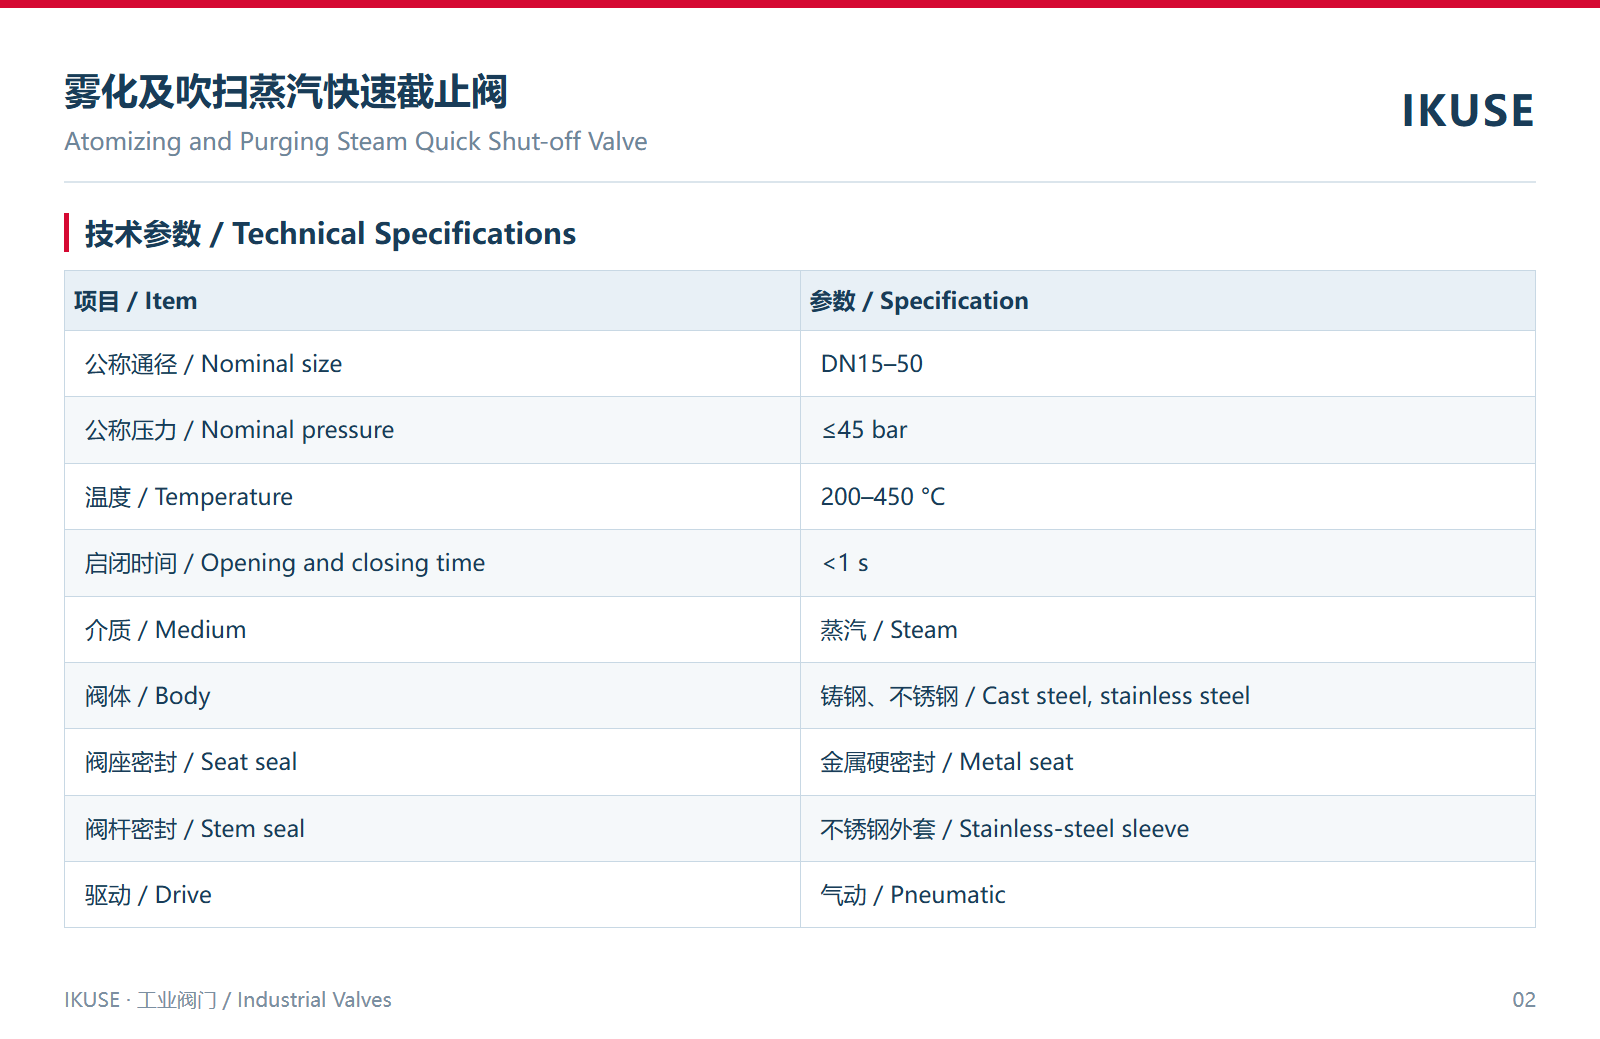The image size is (1600, 1039).
Task: Select the Chinese title 雾化及吹扫蒸汽快速截止阀
Action: coord(286,92)
